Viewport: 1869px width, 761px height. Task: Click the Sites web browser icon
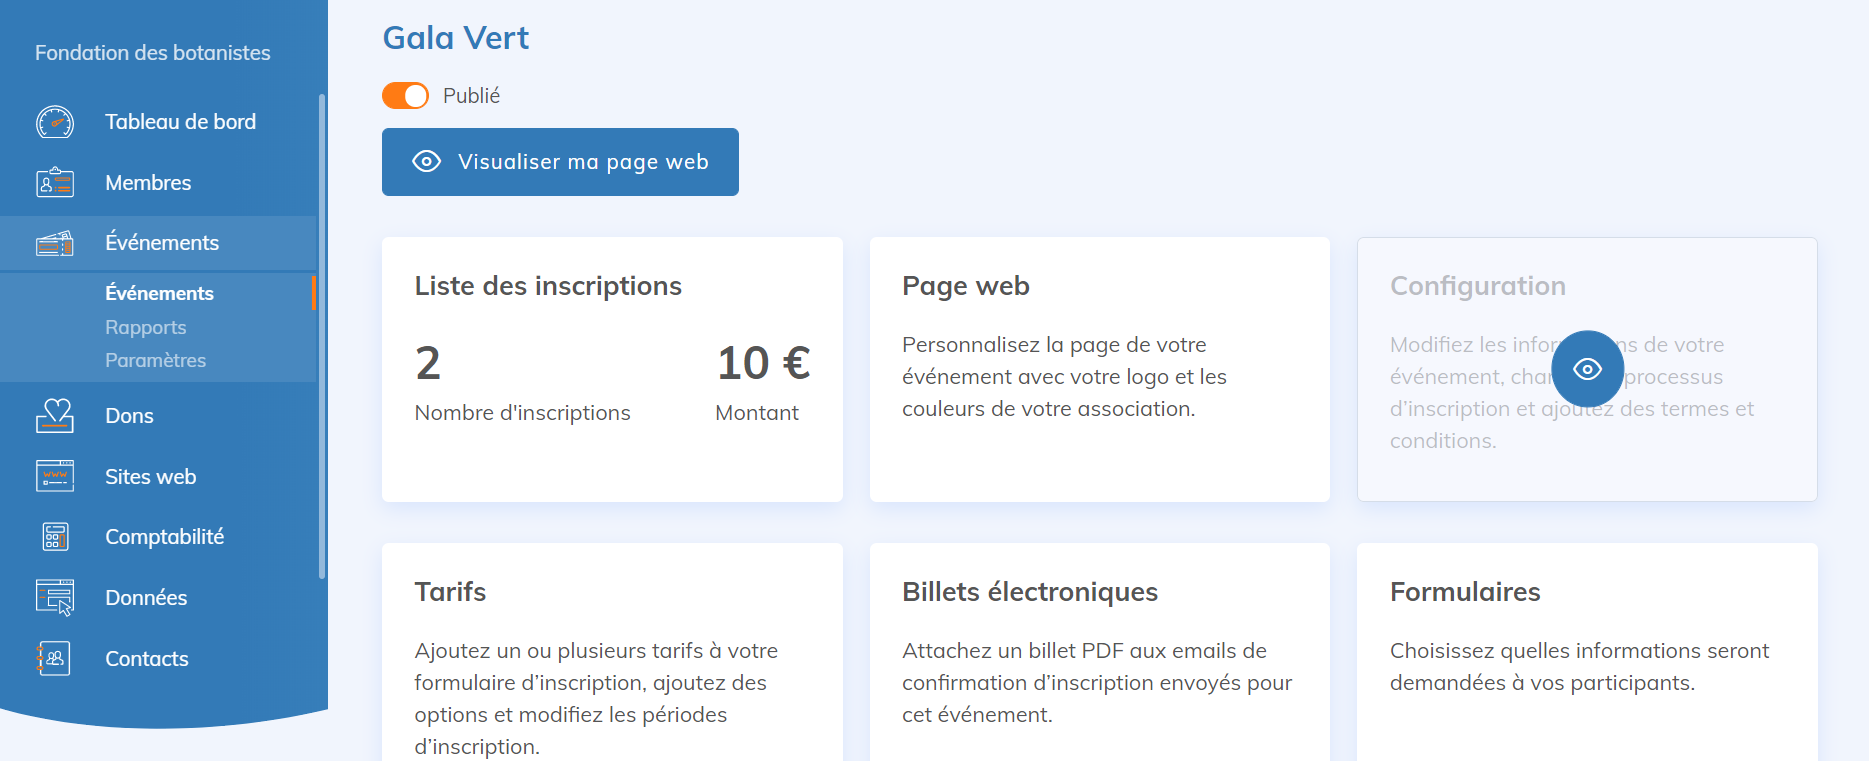55,476
